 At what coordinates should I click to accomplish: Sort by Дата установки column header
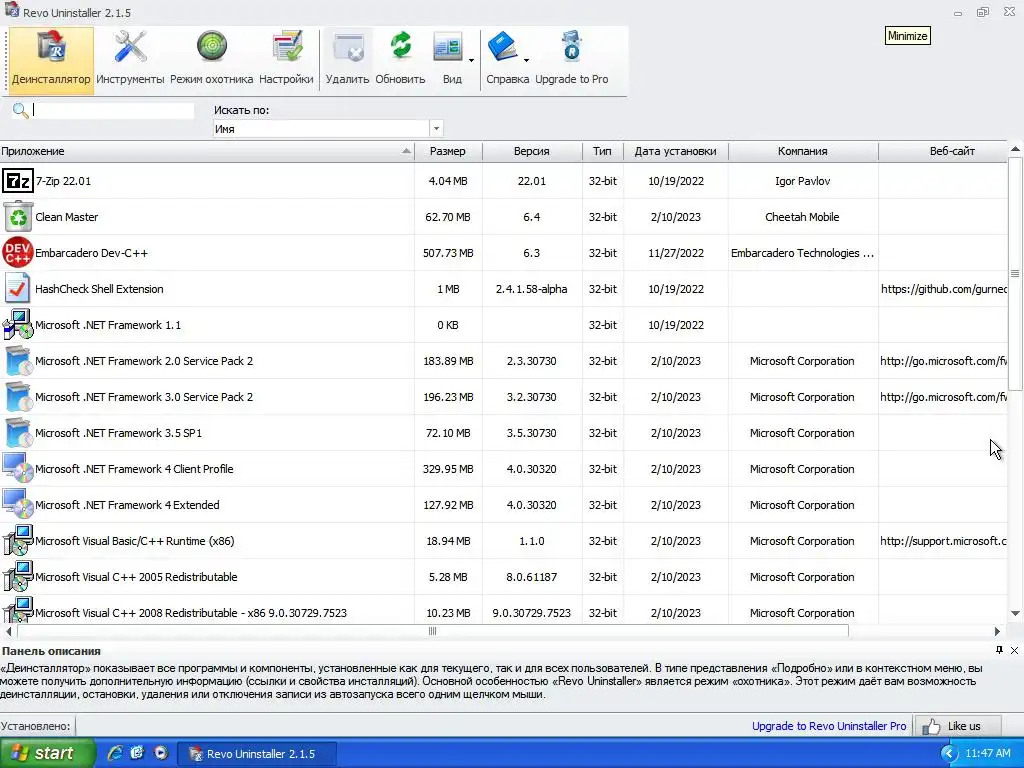tap(675, 151)
